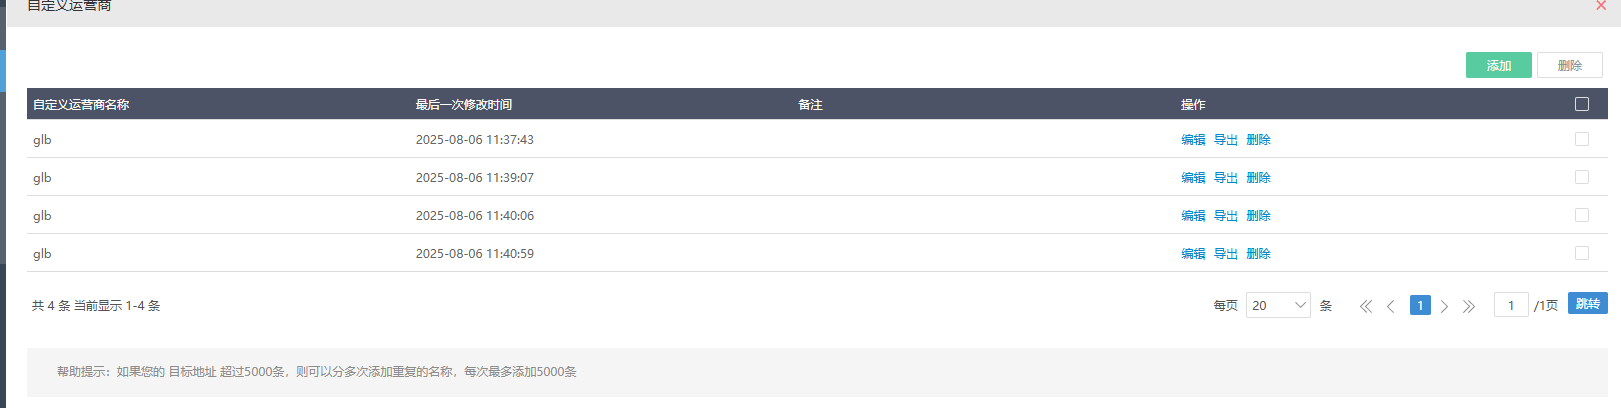The height and width of the screenshot is (408, 1621).
Task: Go to next page arrow
Action: (x=1444, y=306)
